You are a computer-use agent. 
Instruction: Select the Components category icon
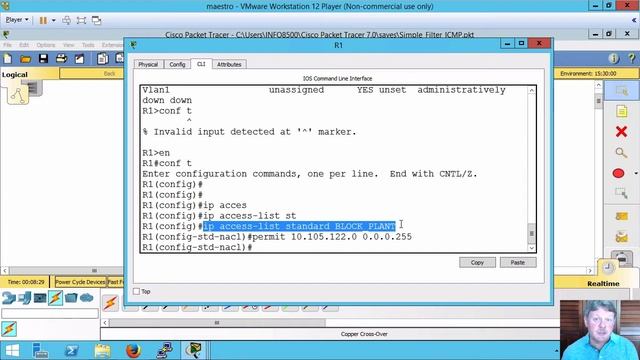coord(40,298)
